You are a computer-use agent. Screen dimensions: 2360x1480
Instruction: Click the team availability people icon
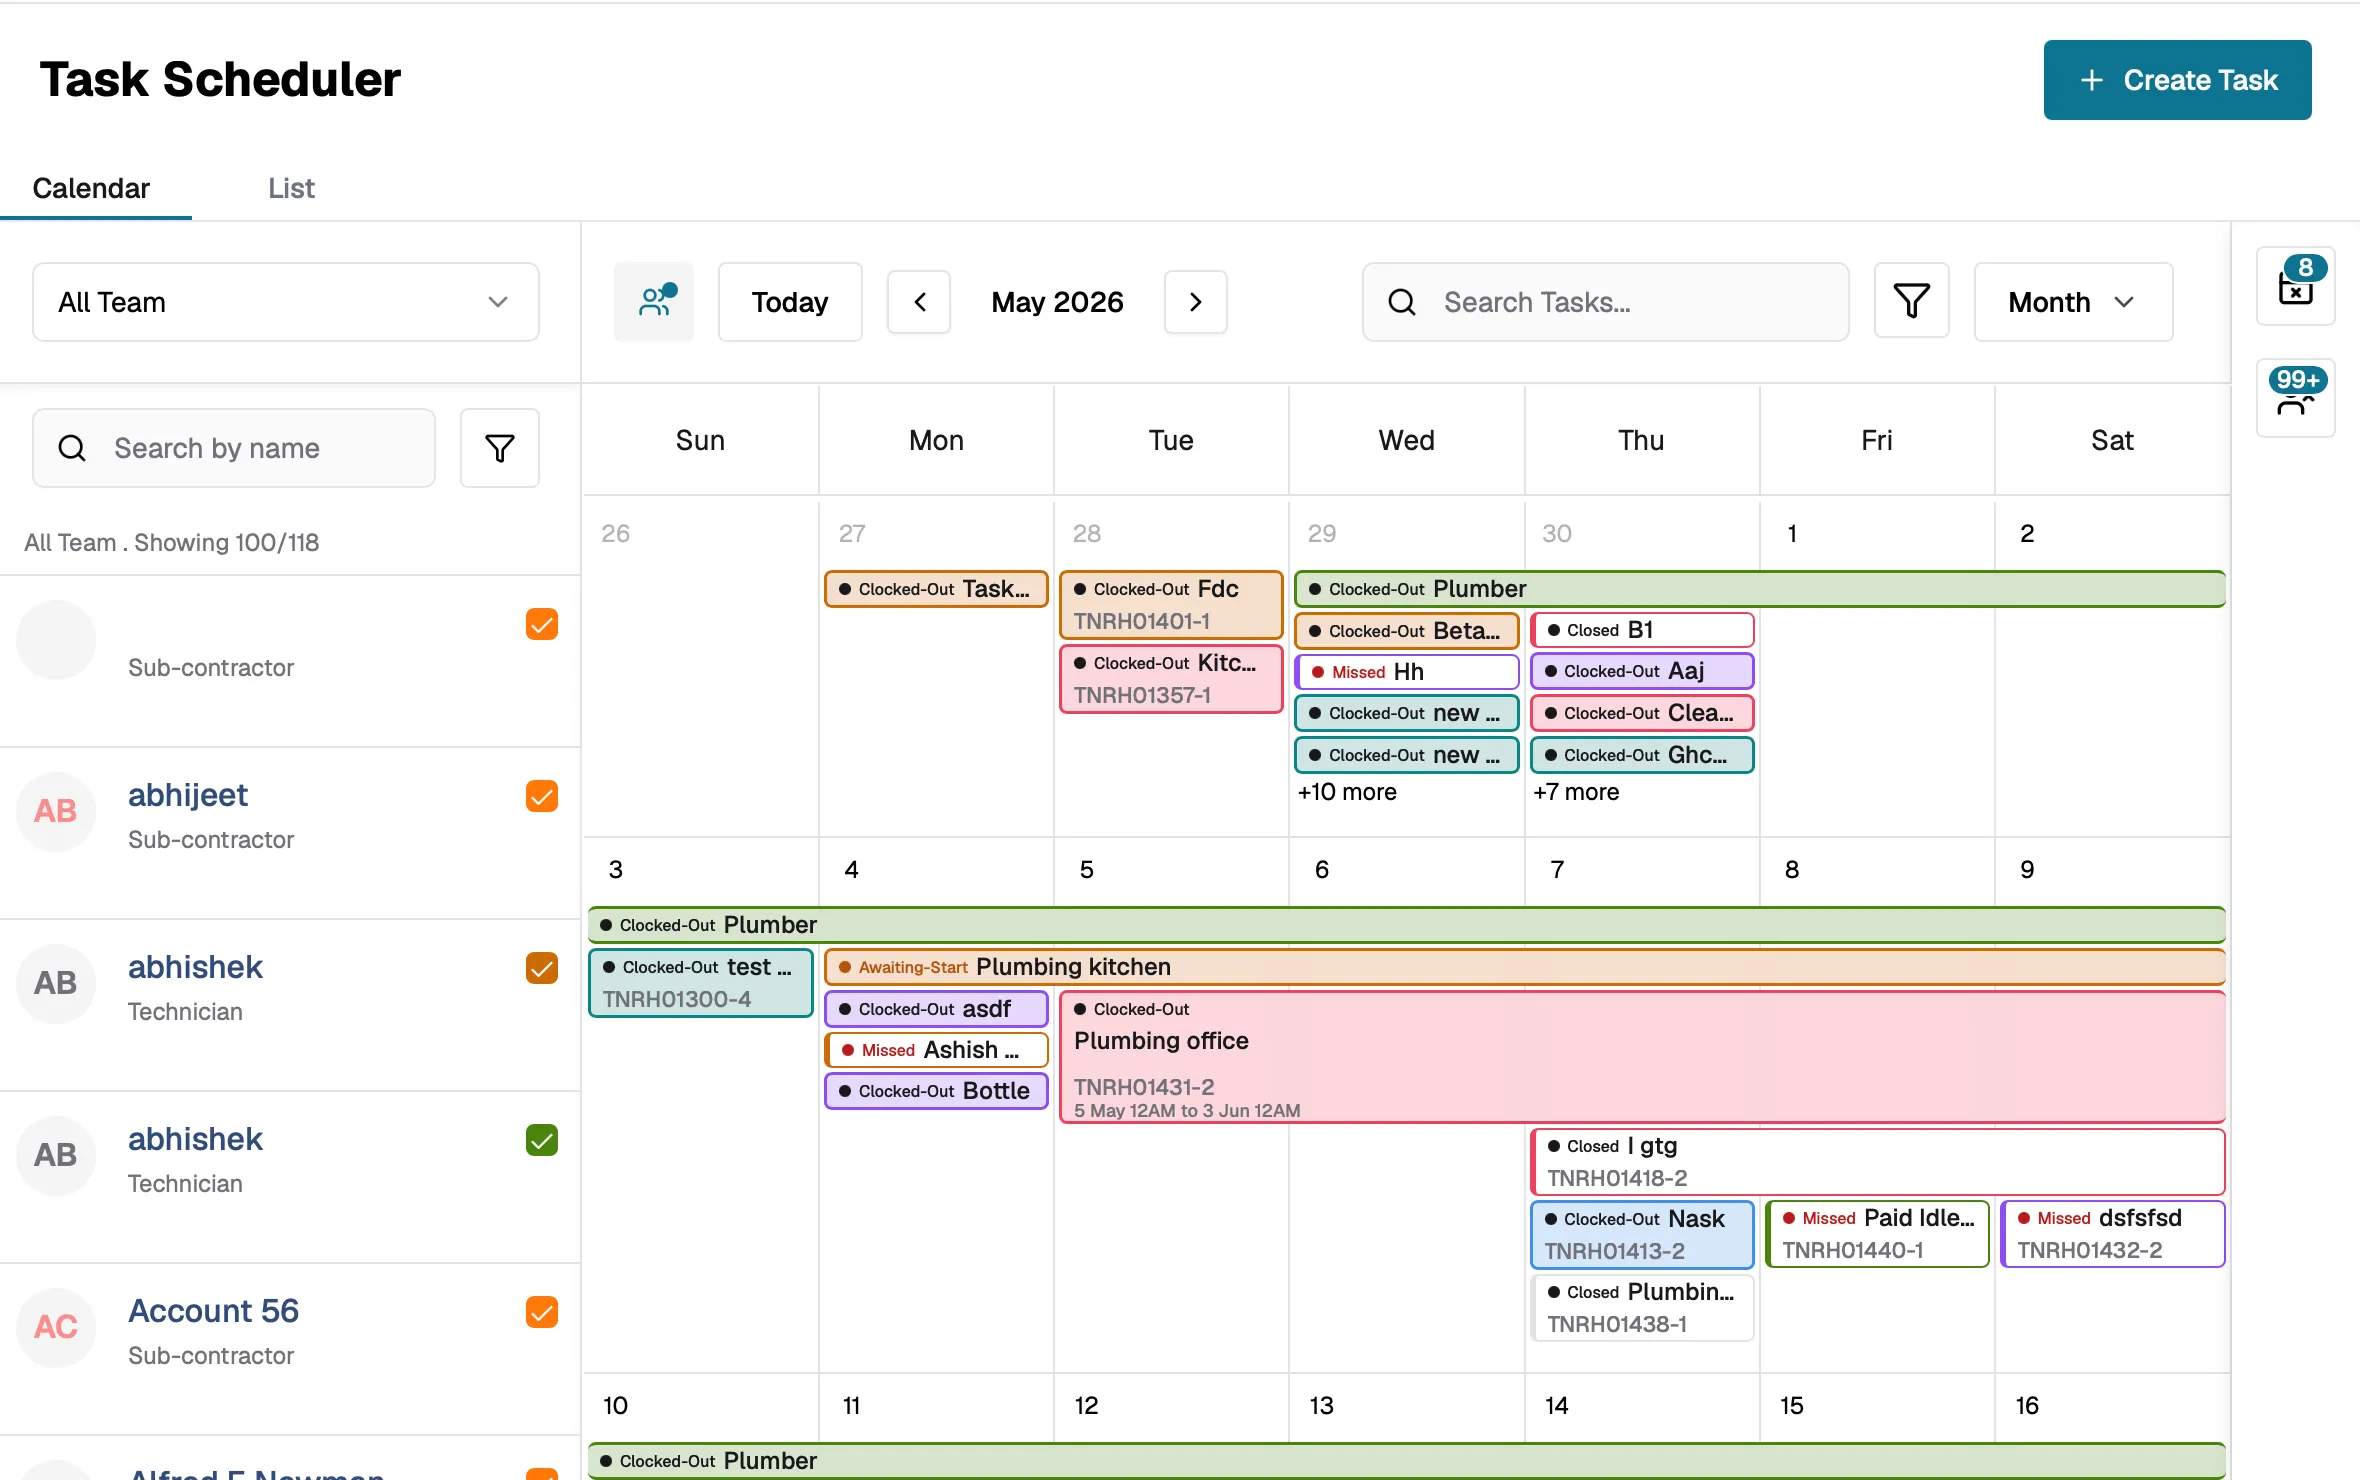(654, 302)
